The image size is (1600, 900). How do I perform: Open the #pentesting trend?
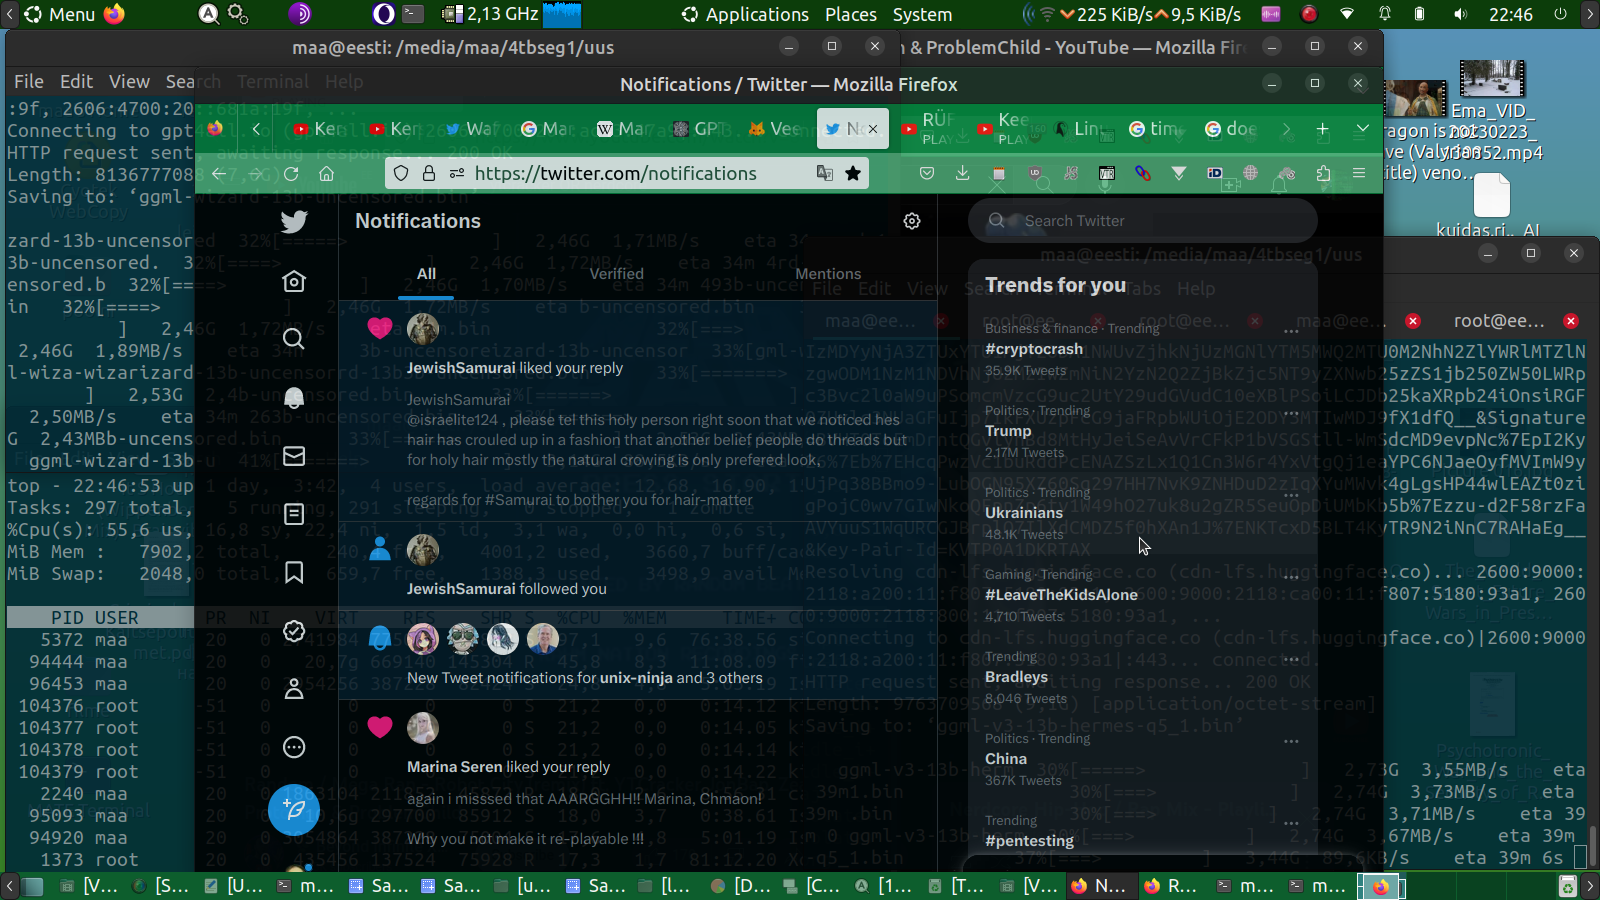point(1029,841)
